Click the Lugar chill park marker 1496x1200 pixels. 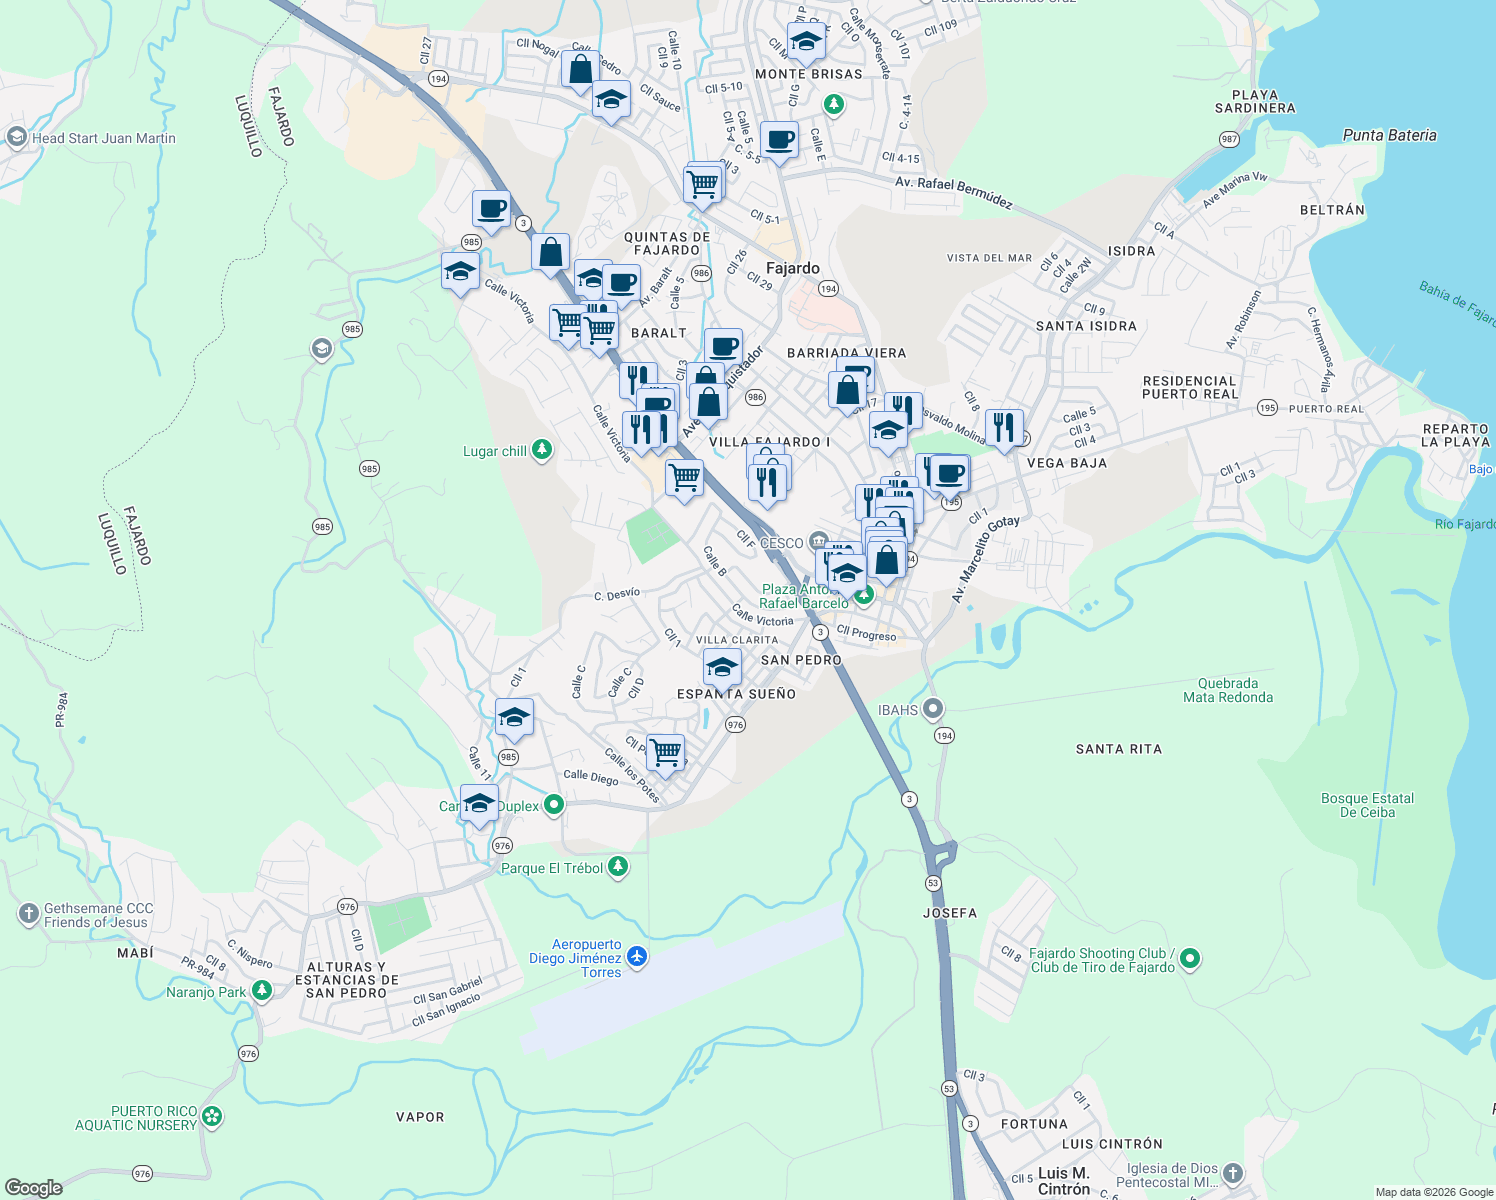click(x=542, y=450)
